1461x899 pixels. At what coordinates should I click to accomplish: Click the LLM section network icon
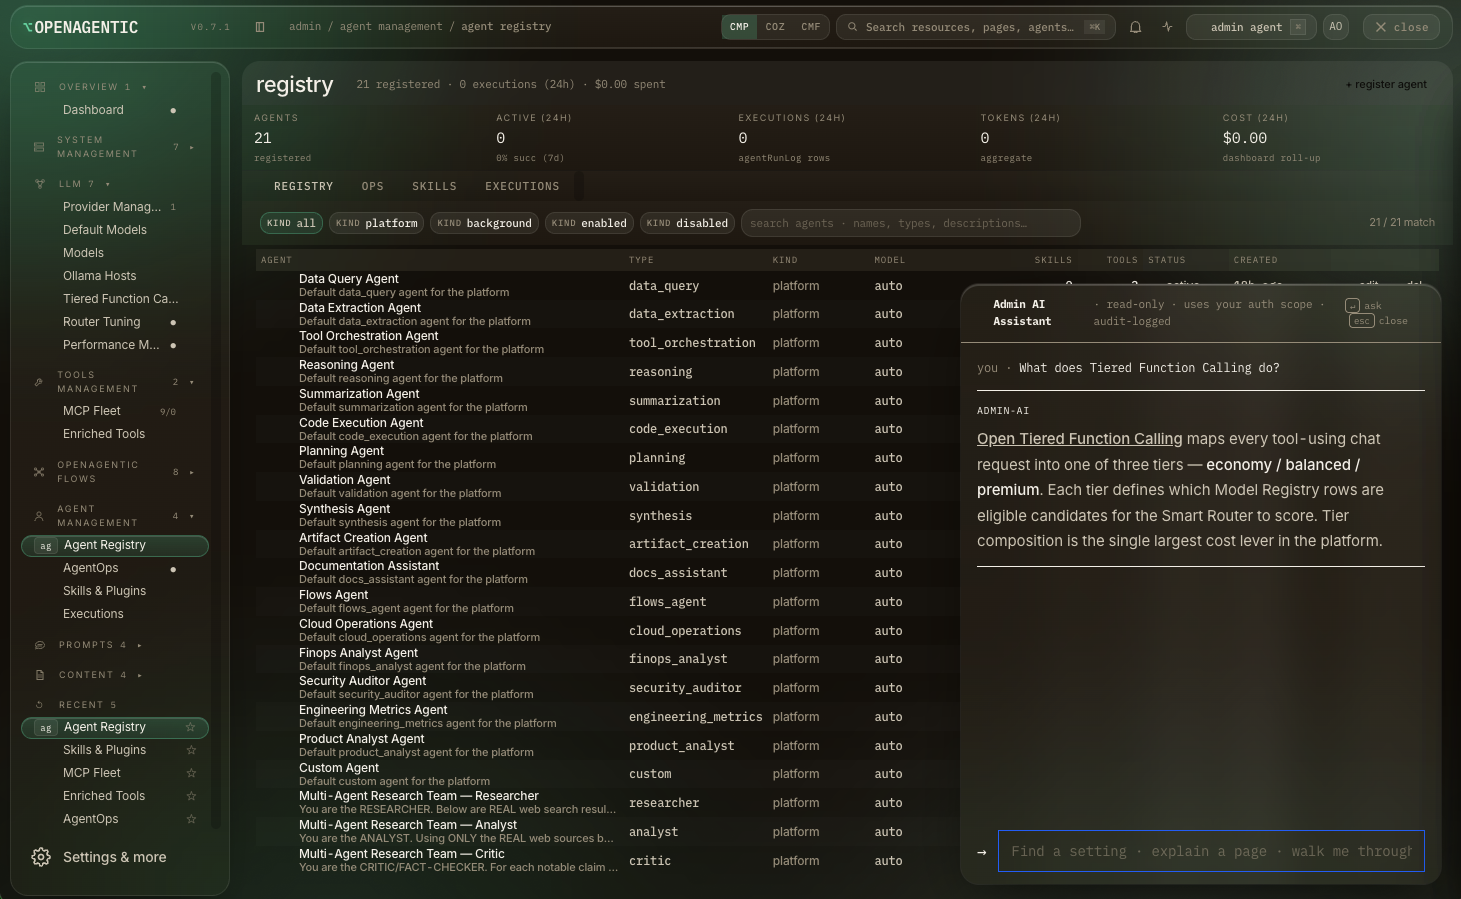(x=40, y=184)
